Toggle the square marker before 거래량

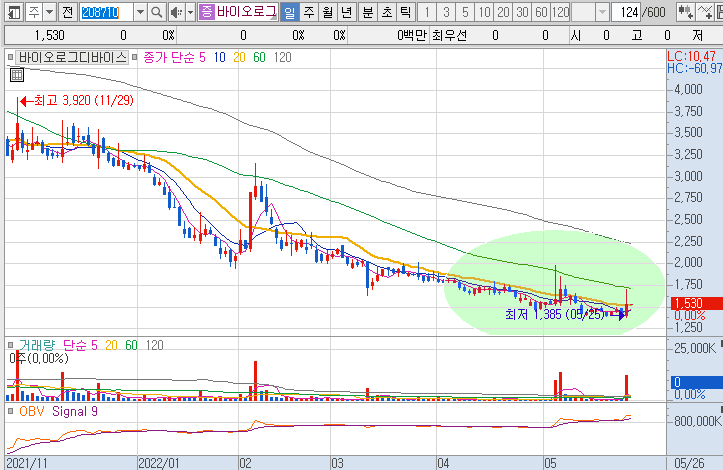click(x=11, y=345)
